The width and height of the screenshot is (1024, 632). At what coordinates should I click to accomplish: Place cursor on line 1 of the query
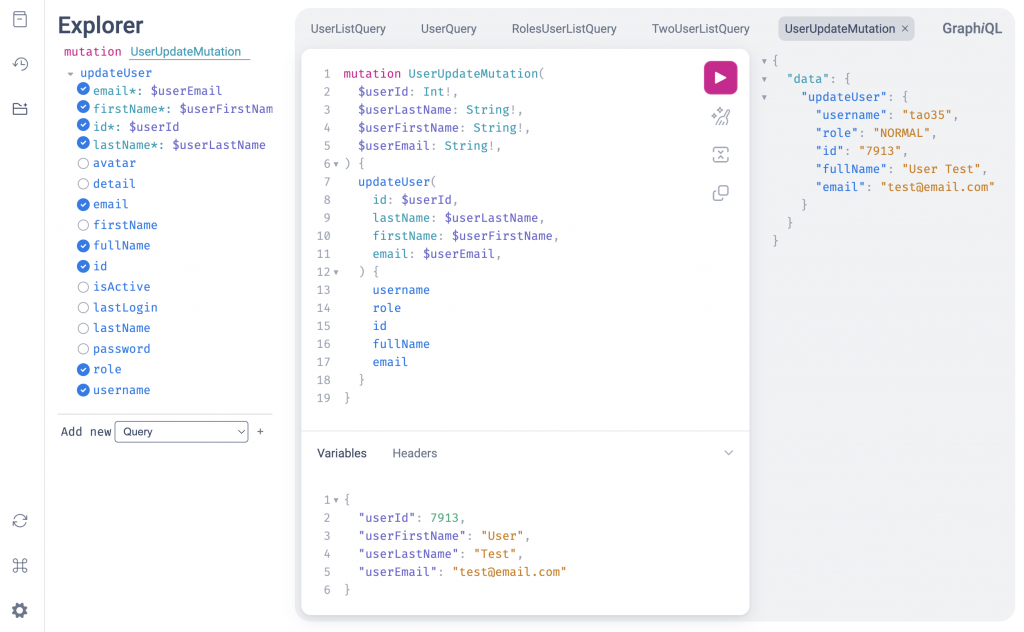tap(444, 74)
